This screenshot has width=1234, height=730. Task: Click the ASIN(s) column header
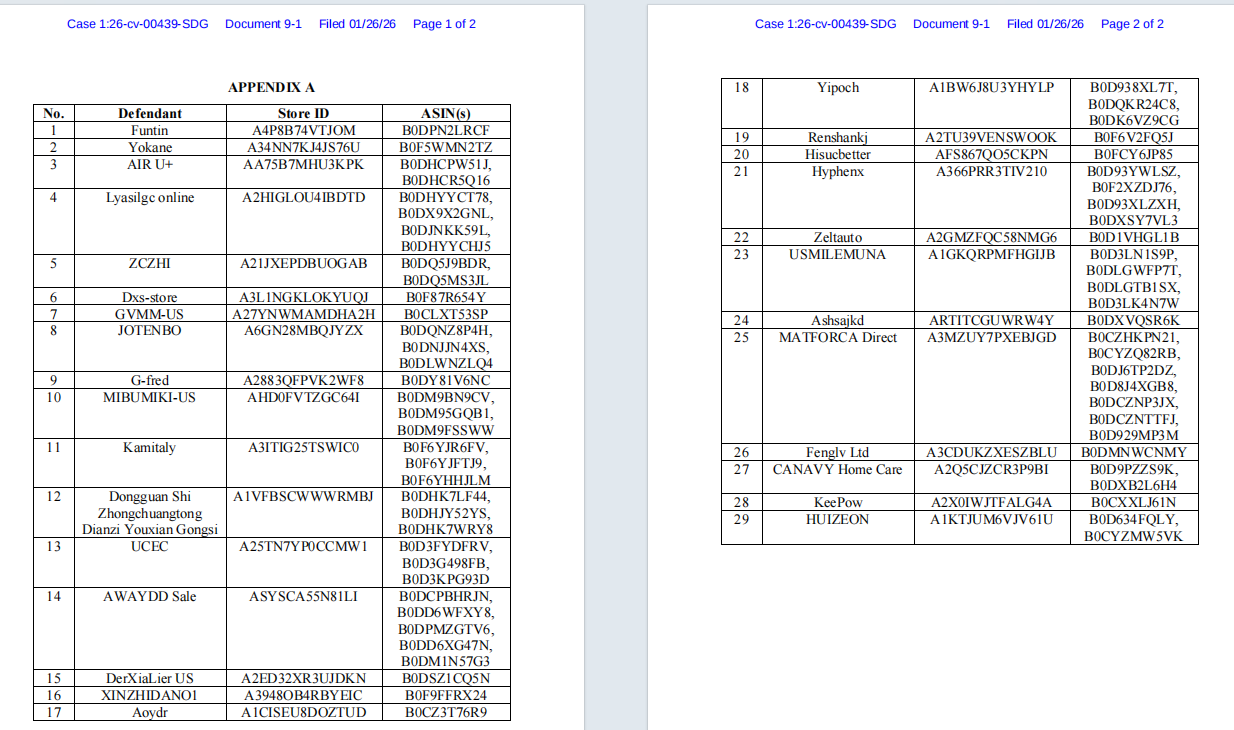[x=446, y=113]
